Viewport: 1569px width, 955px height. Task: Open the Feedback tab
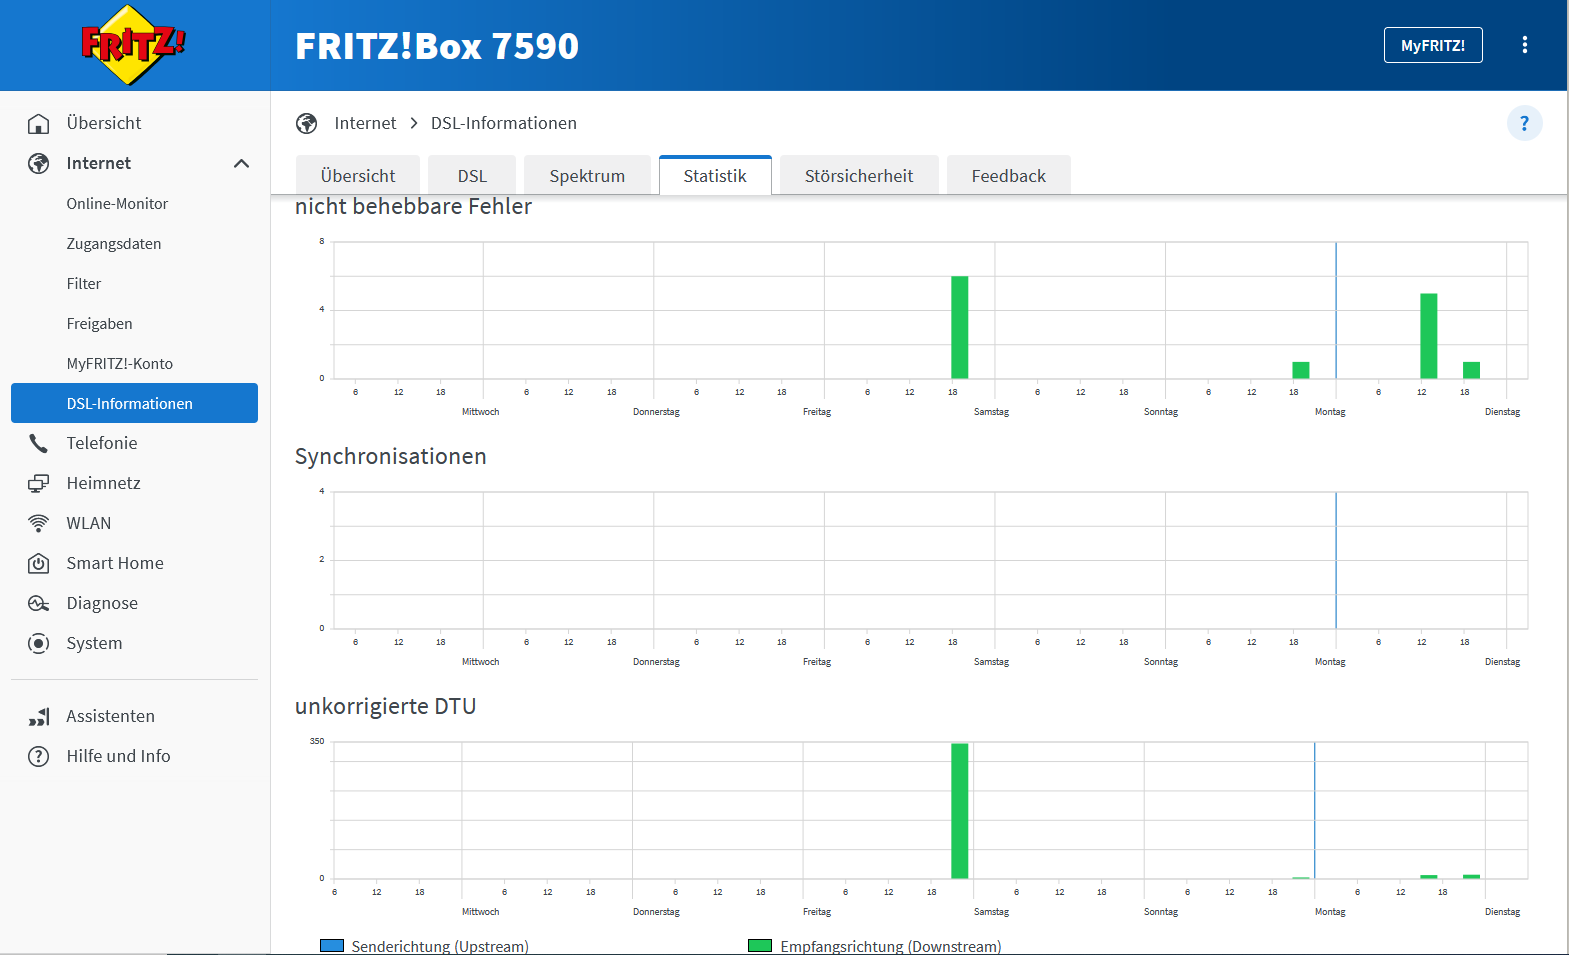1008,175
